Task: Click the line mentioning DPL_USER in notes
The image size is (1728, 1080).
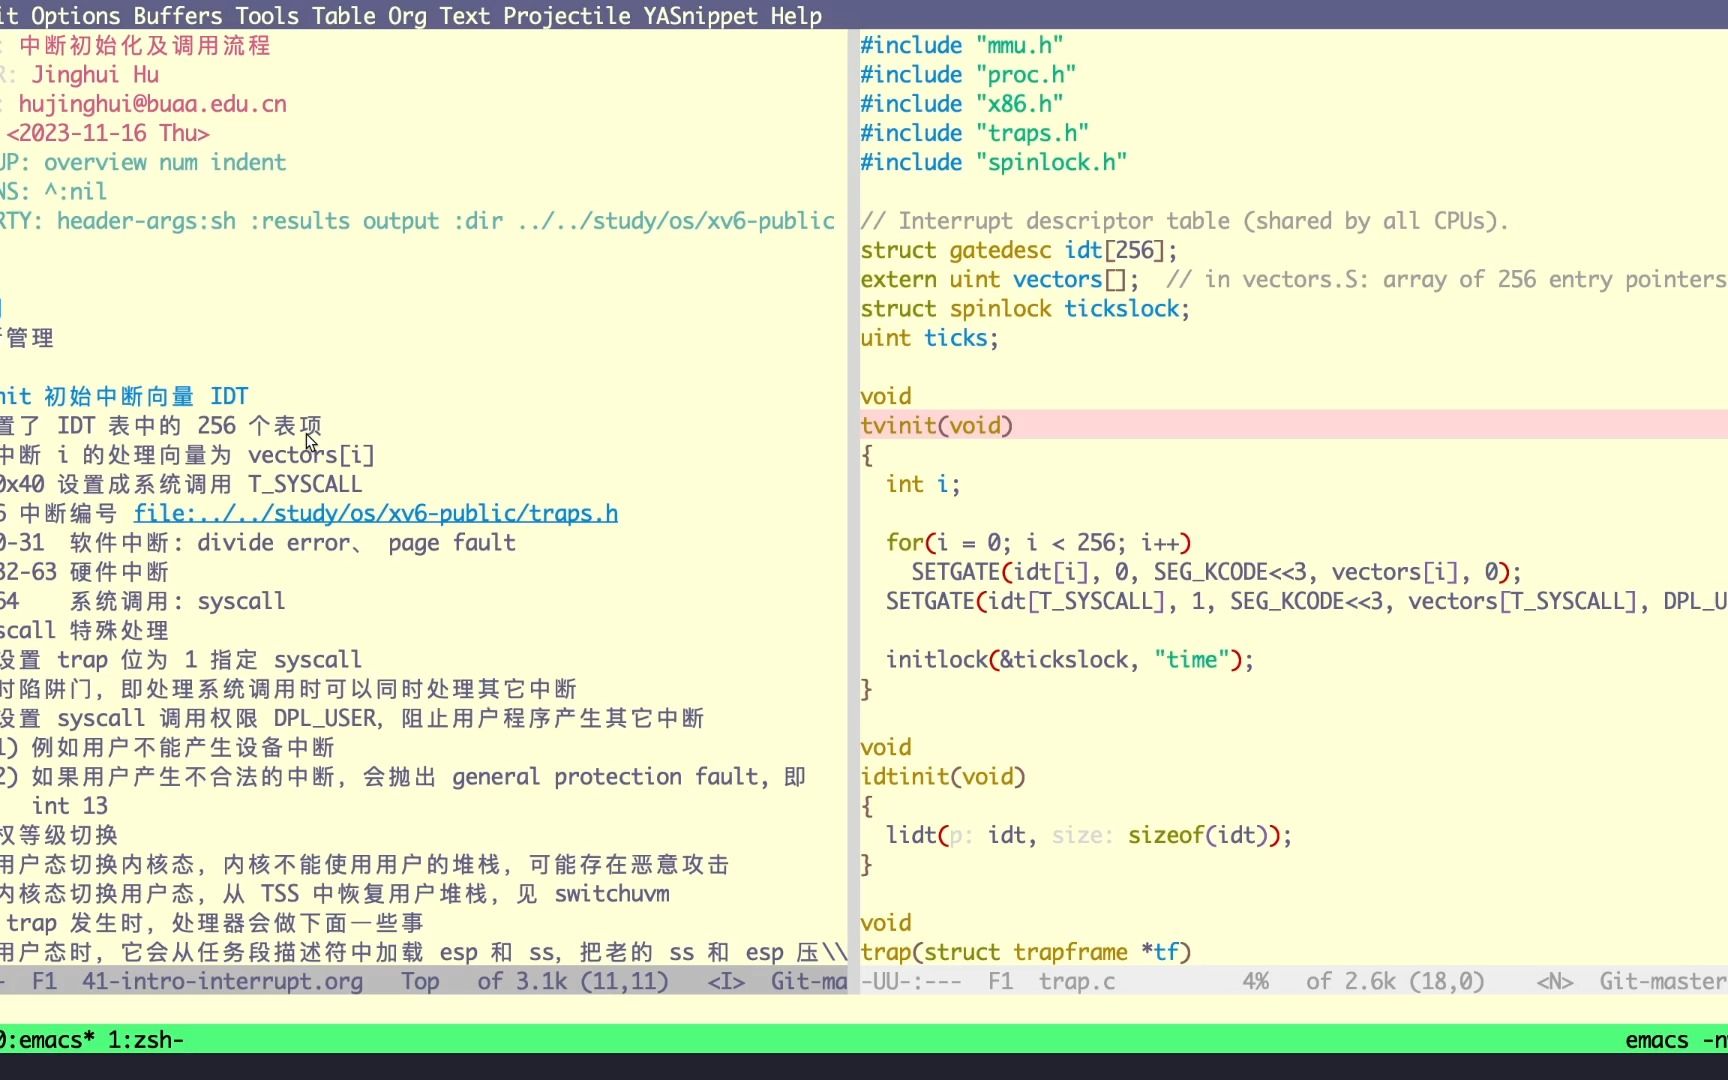Action: tap(352, 718)
